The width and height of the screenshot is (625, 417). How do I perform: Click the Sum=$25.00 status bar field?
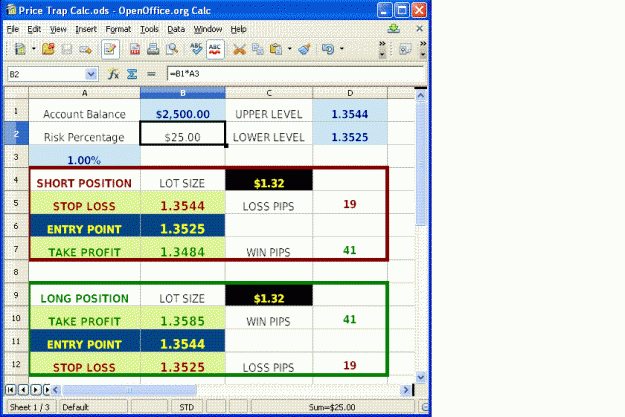click(x=332, y=407)
